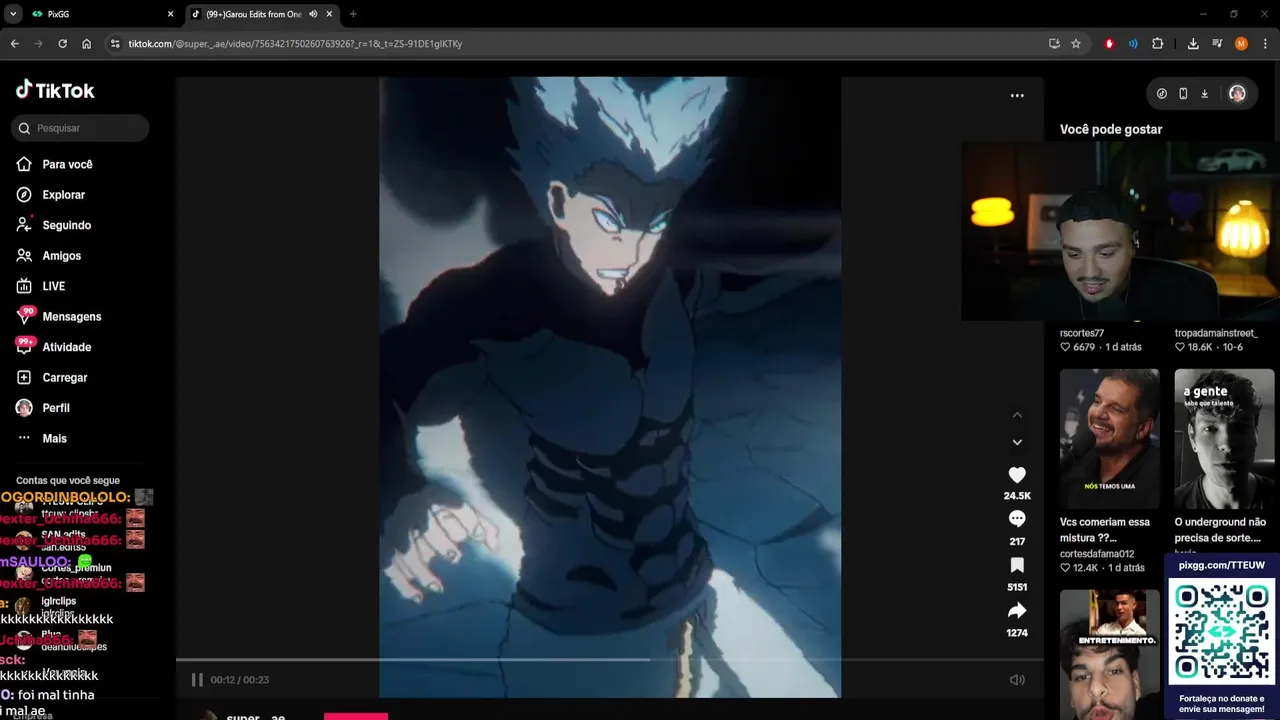
Task: Click the download desktop app icon in pill
Action: click(x=1204, y=94)
